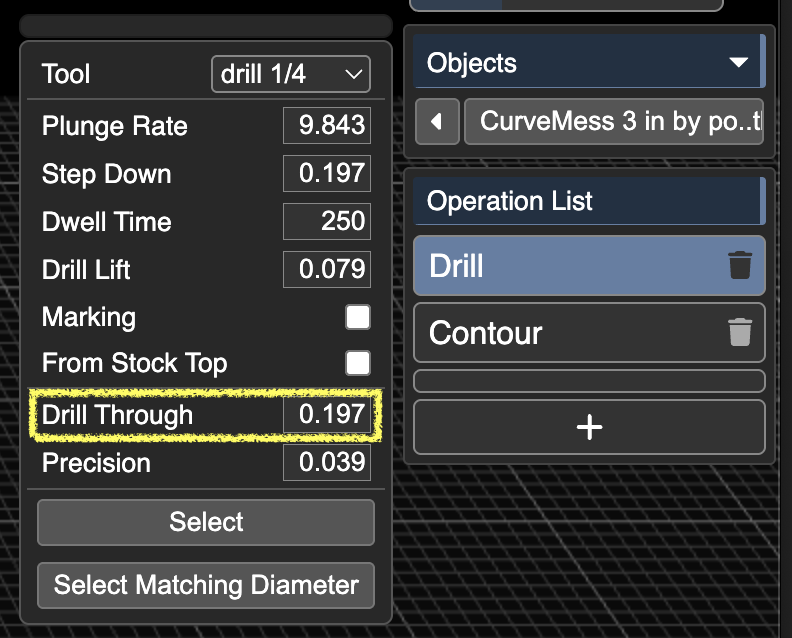Click the Contour operation trash icon

point(739,332)
